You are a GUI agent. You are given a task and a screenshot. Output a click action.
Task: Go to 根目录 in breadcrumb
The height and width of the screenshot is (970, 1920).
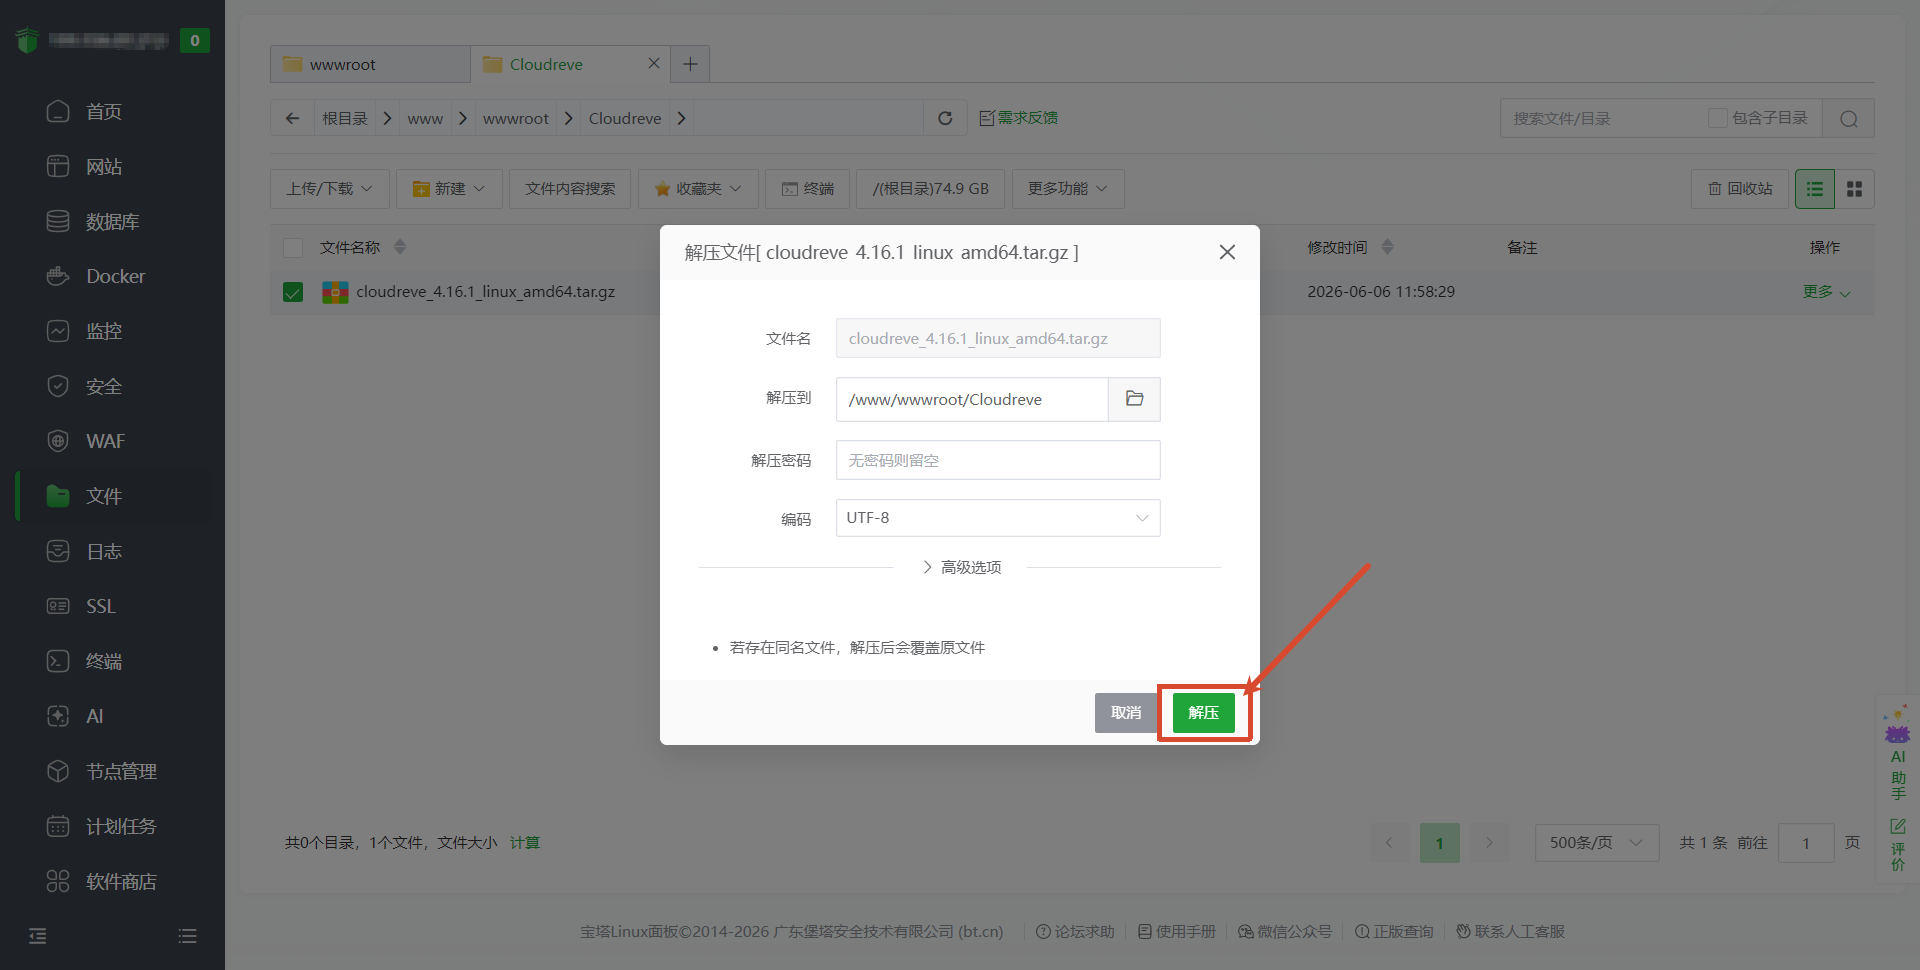345,118
